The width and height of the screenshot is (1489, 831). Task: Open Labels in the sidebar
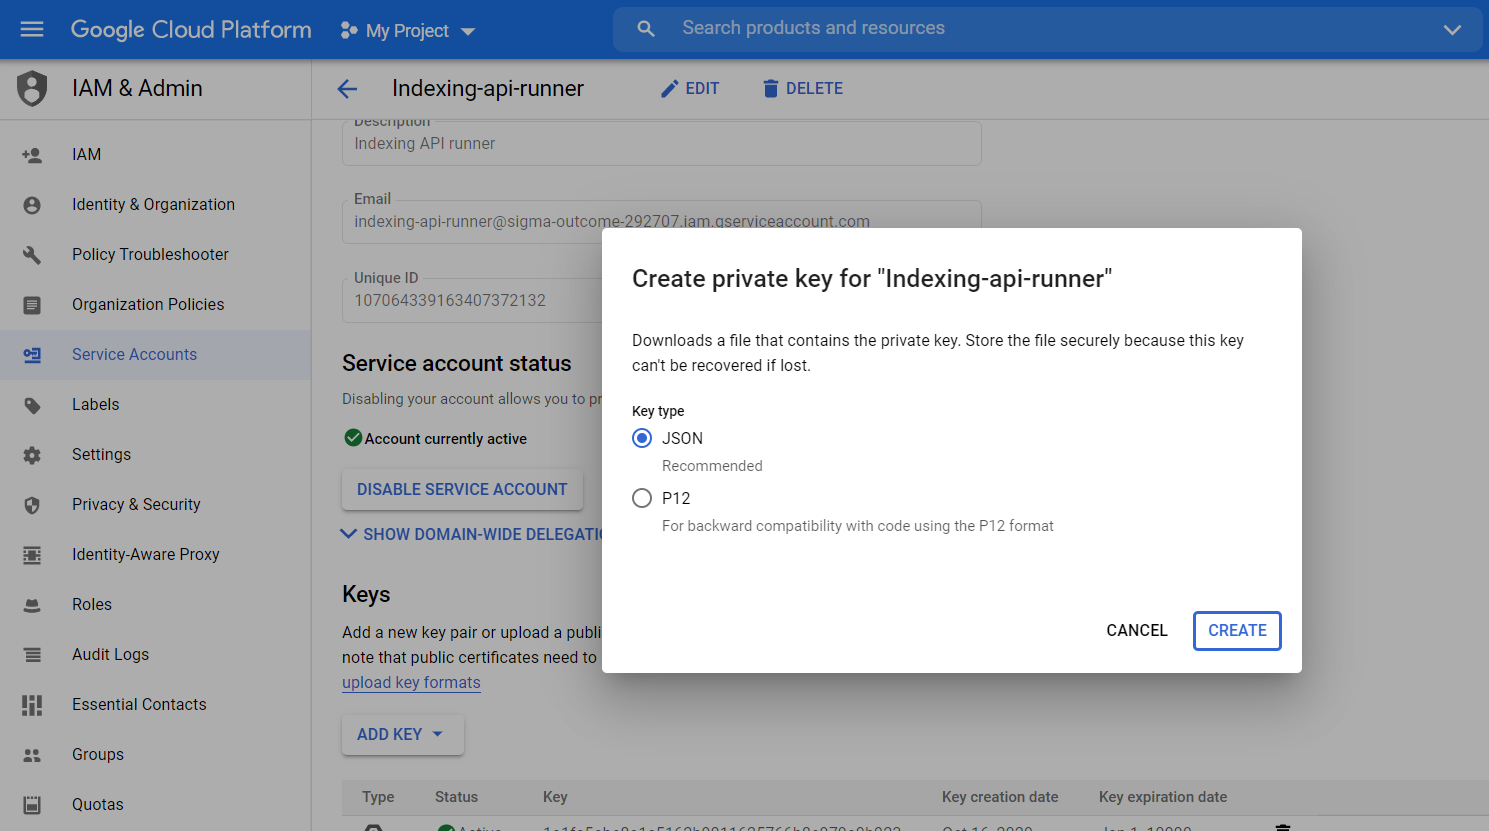(x=95, y=404)
